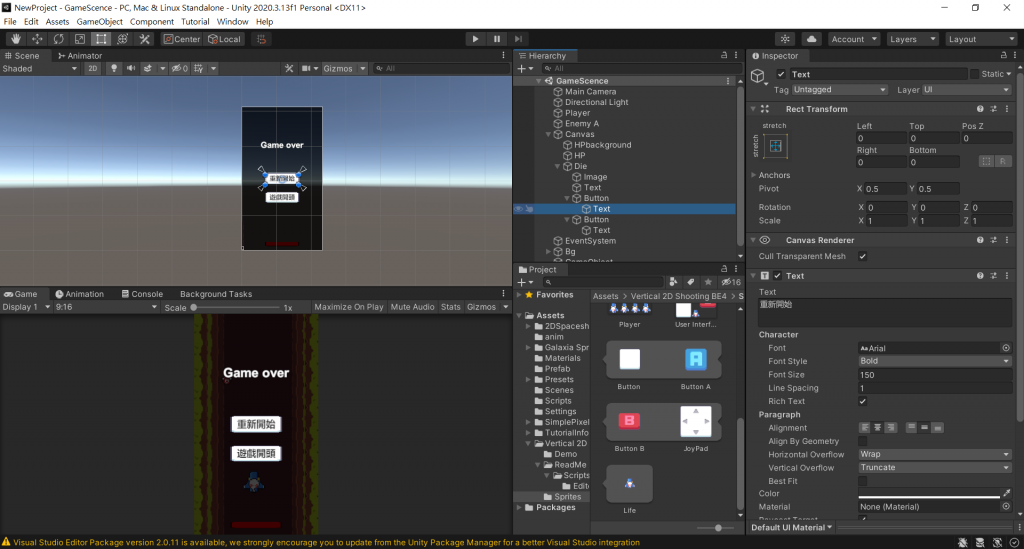Select the Move tool
The width and height of the screenshot is (1024, 549).
(37, 39)
